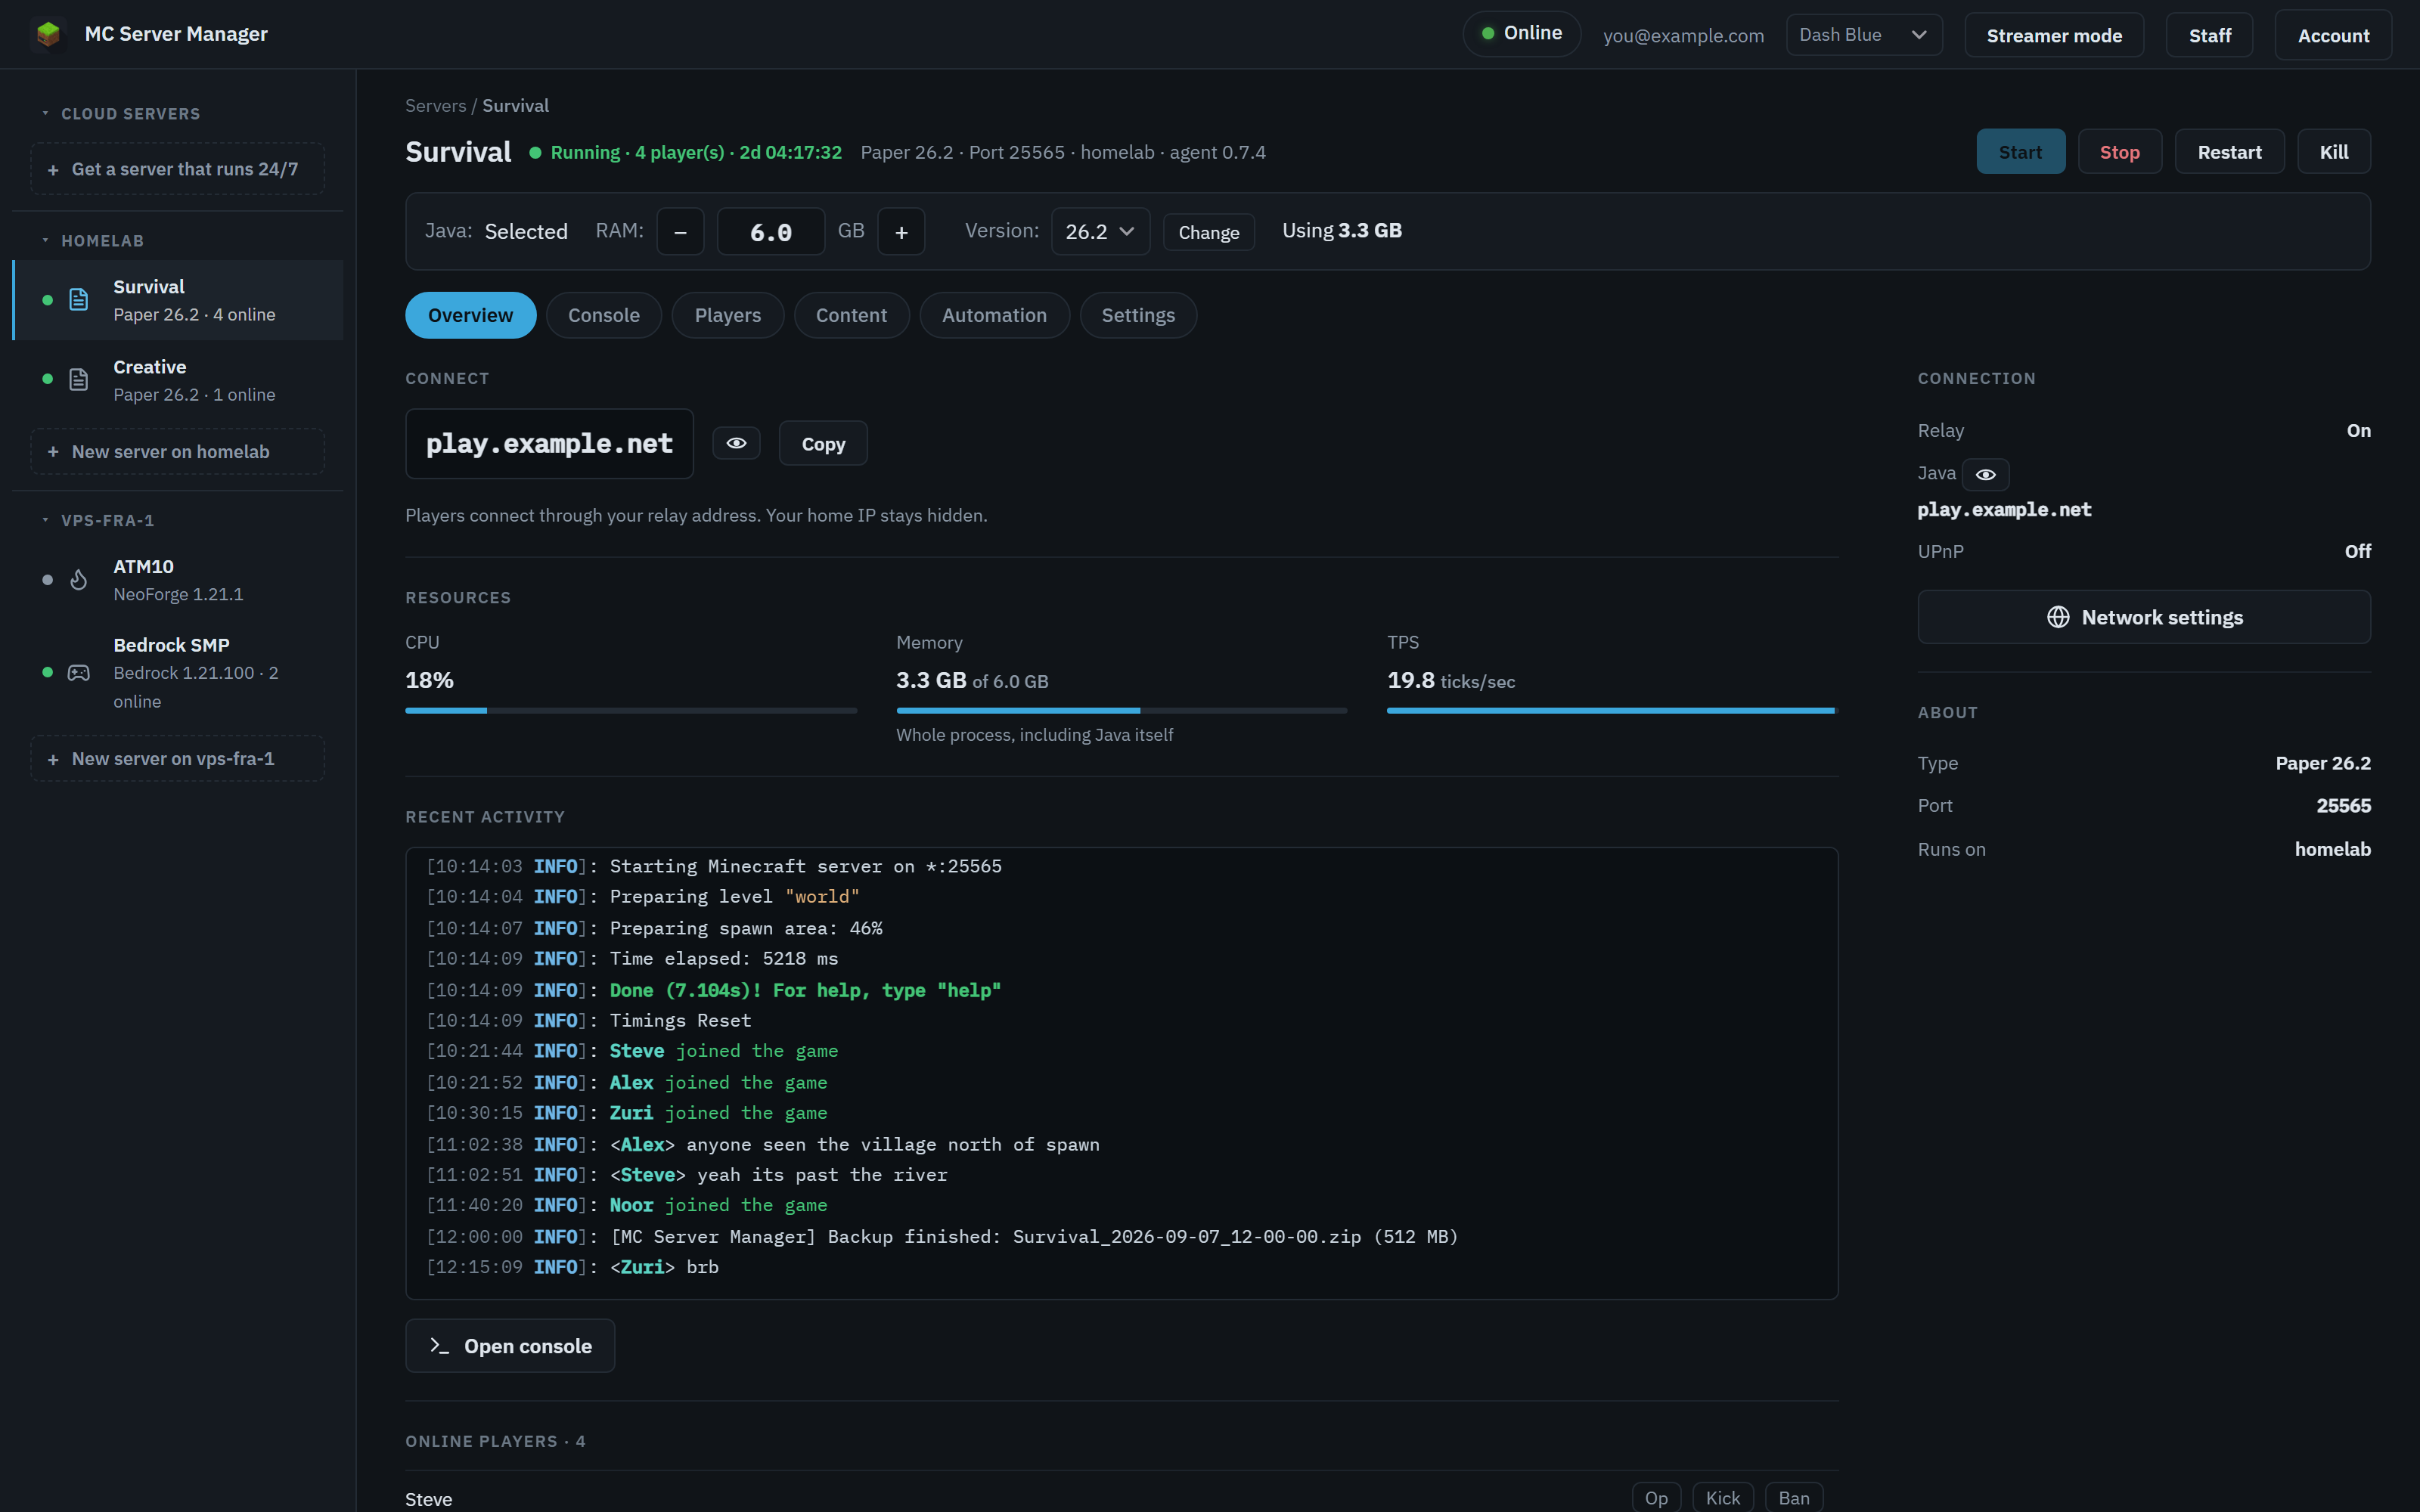Open the Staff page
The image size is (2420, 1512).
(2209, 35)
